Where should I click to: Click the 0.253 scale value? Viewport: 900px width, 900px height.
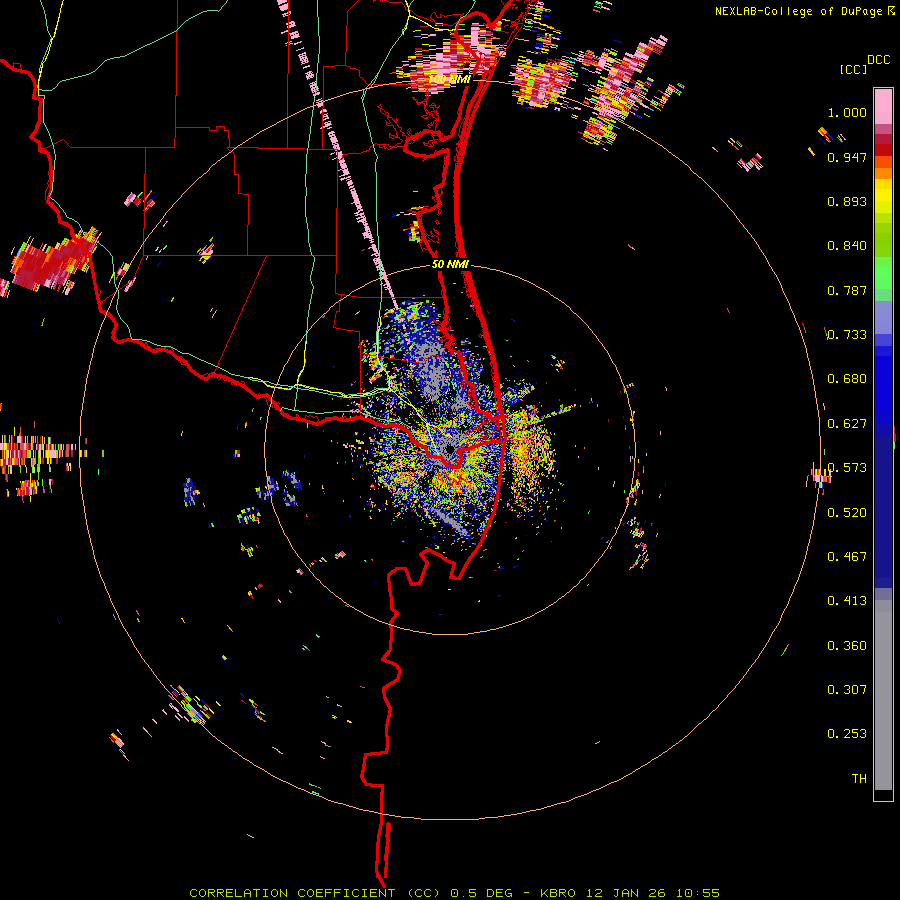pos(847,734)
